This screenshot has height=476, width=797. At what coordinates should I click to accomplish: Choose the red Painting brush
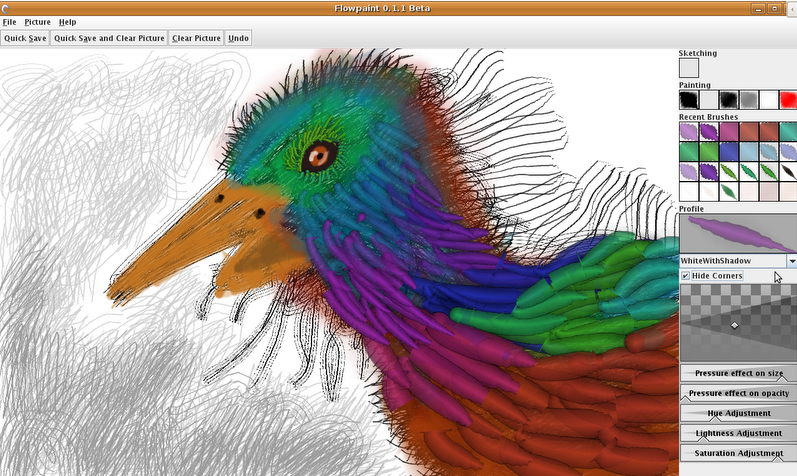[x=787, y=100]
